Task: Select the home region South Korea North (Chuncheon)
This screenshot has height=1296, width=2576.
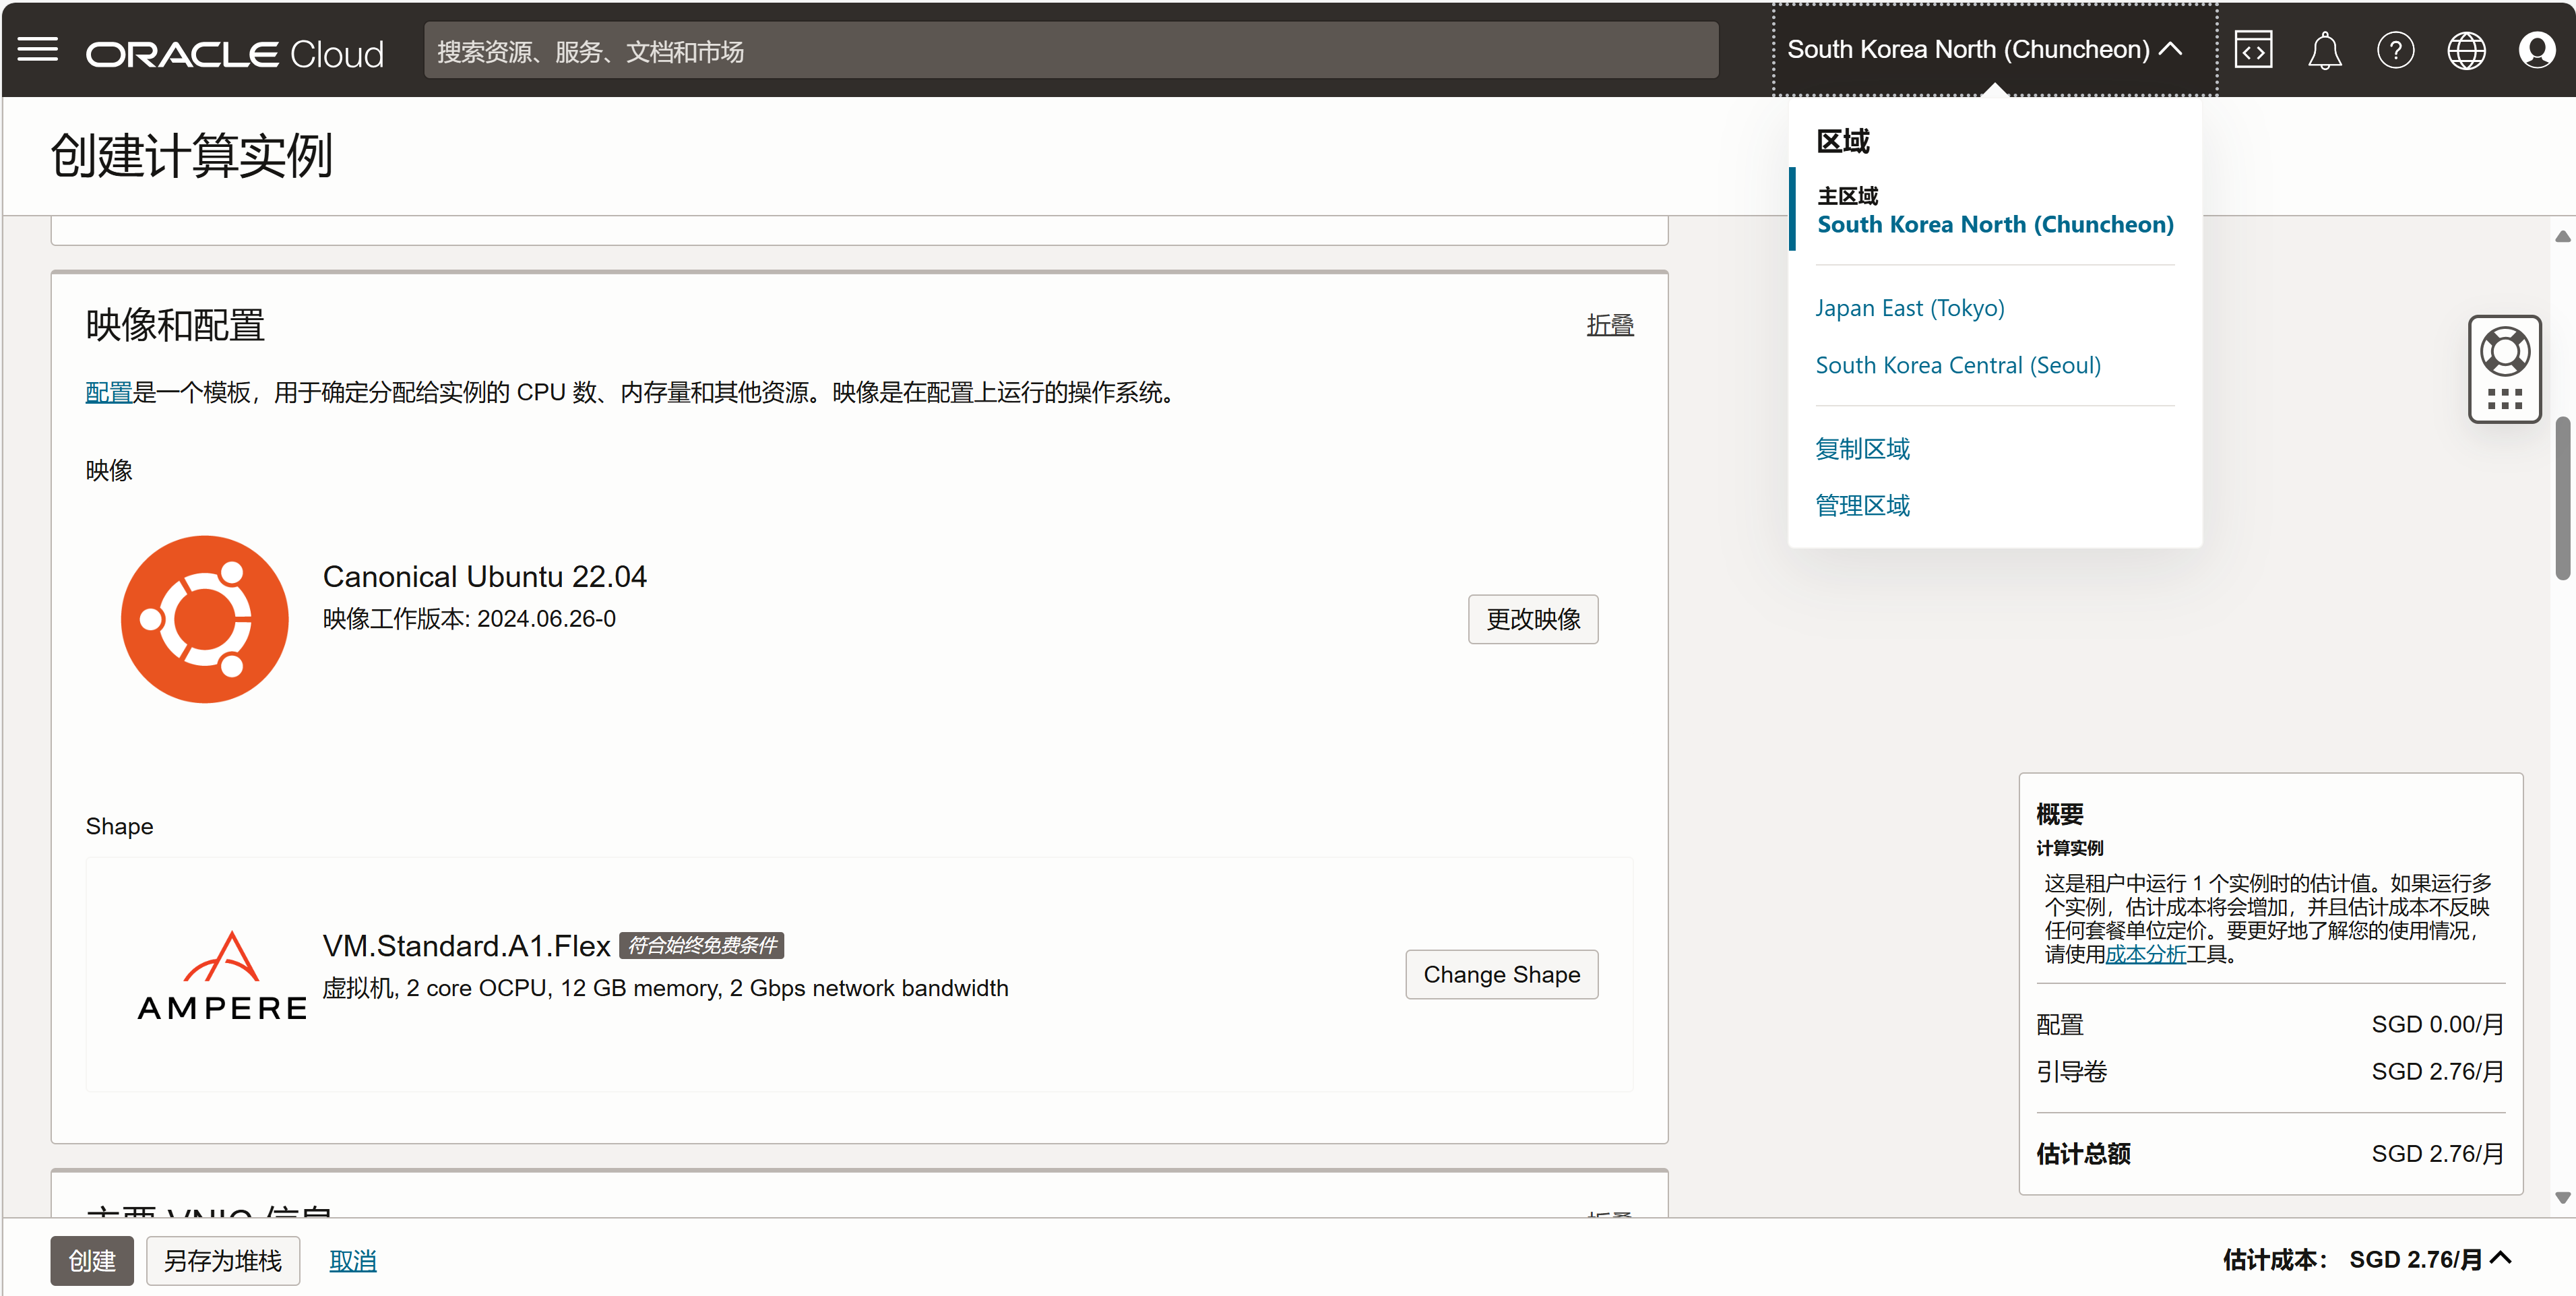Action: [x=1995, y=224]
